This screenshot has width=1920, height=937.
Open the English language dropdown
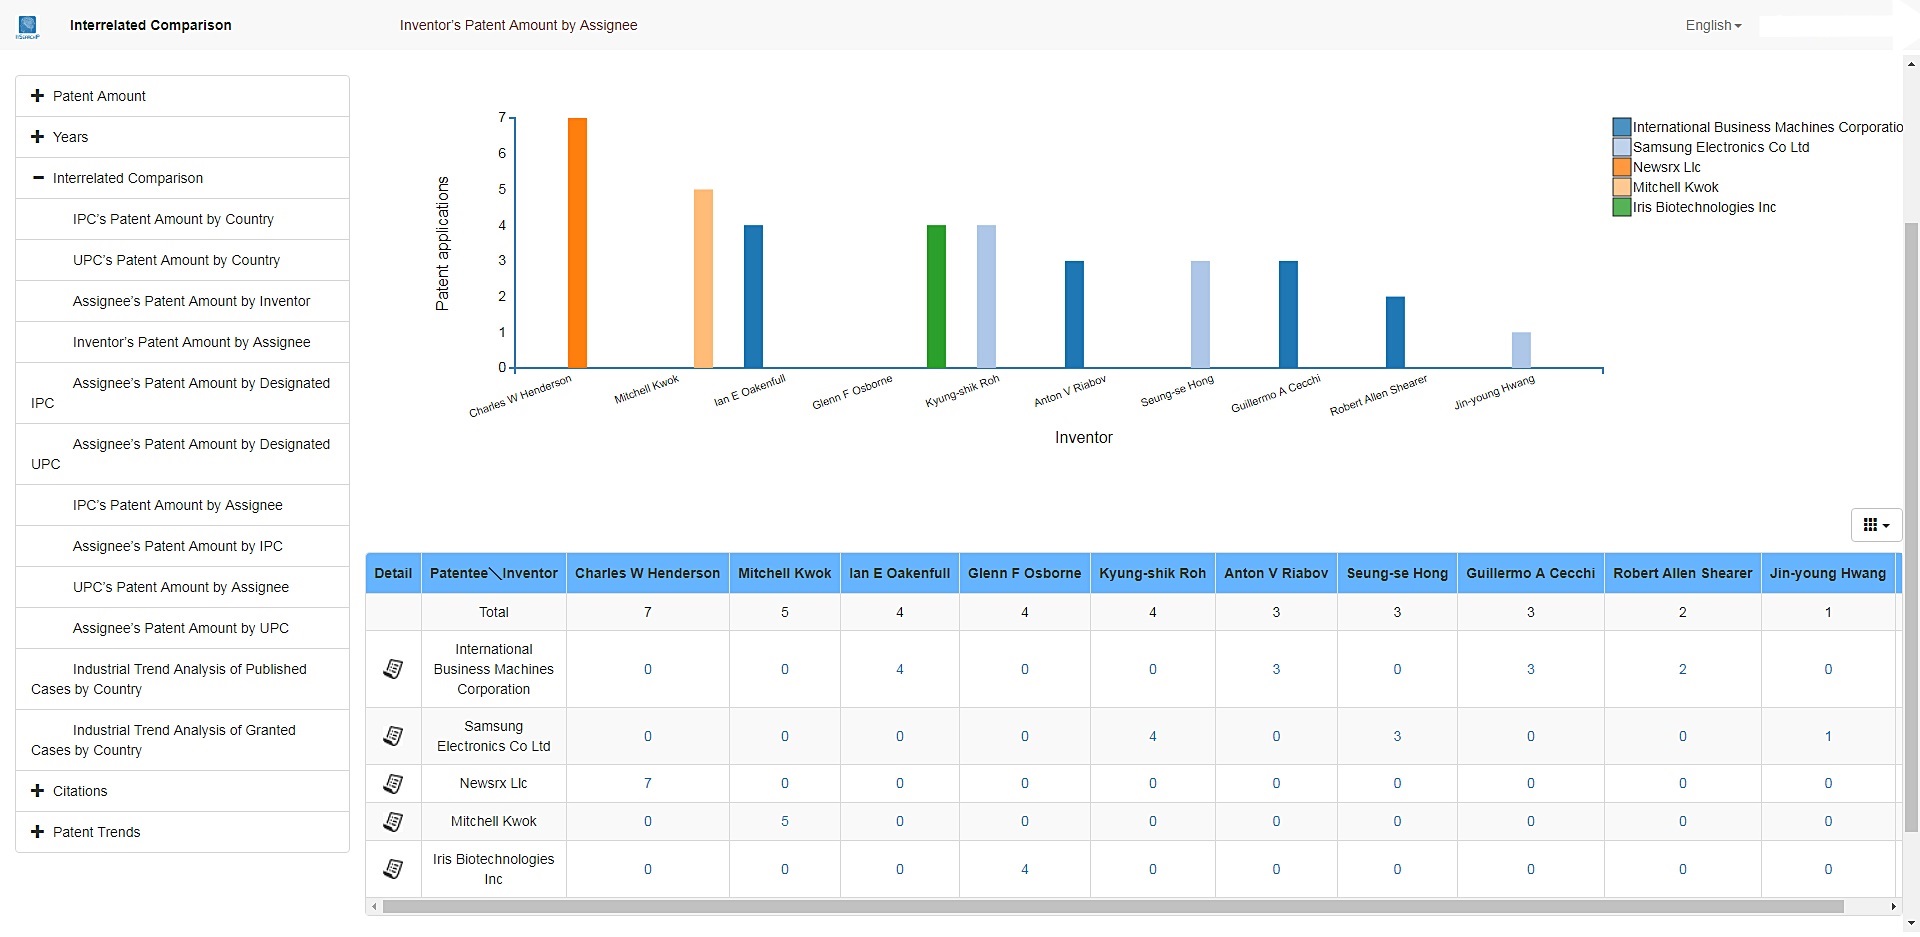coord(1713,25)
